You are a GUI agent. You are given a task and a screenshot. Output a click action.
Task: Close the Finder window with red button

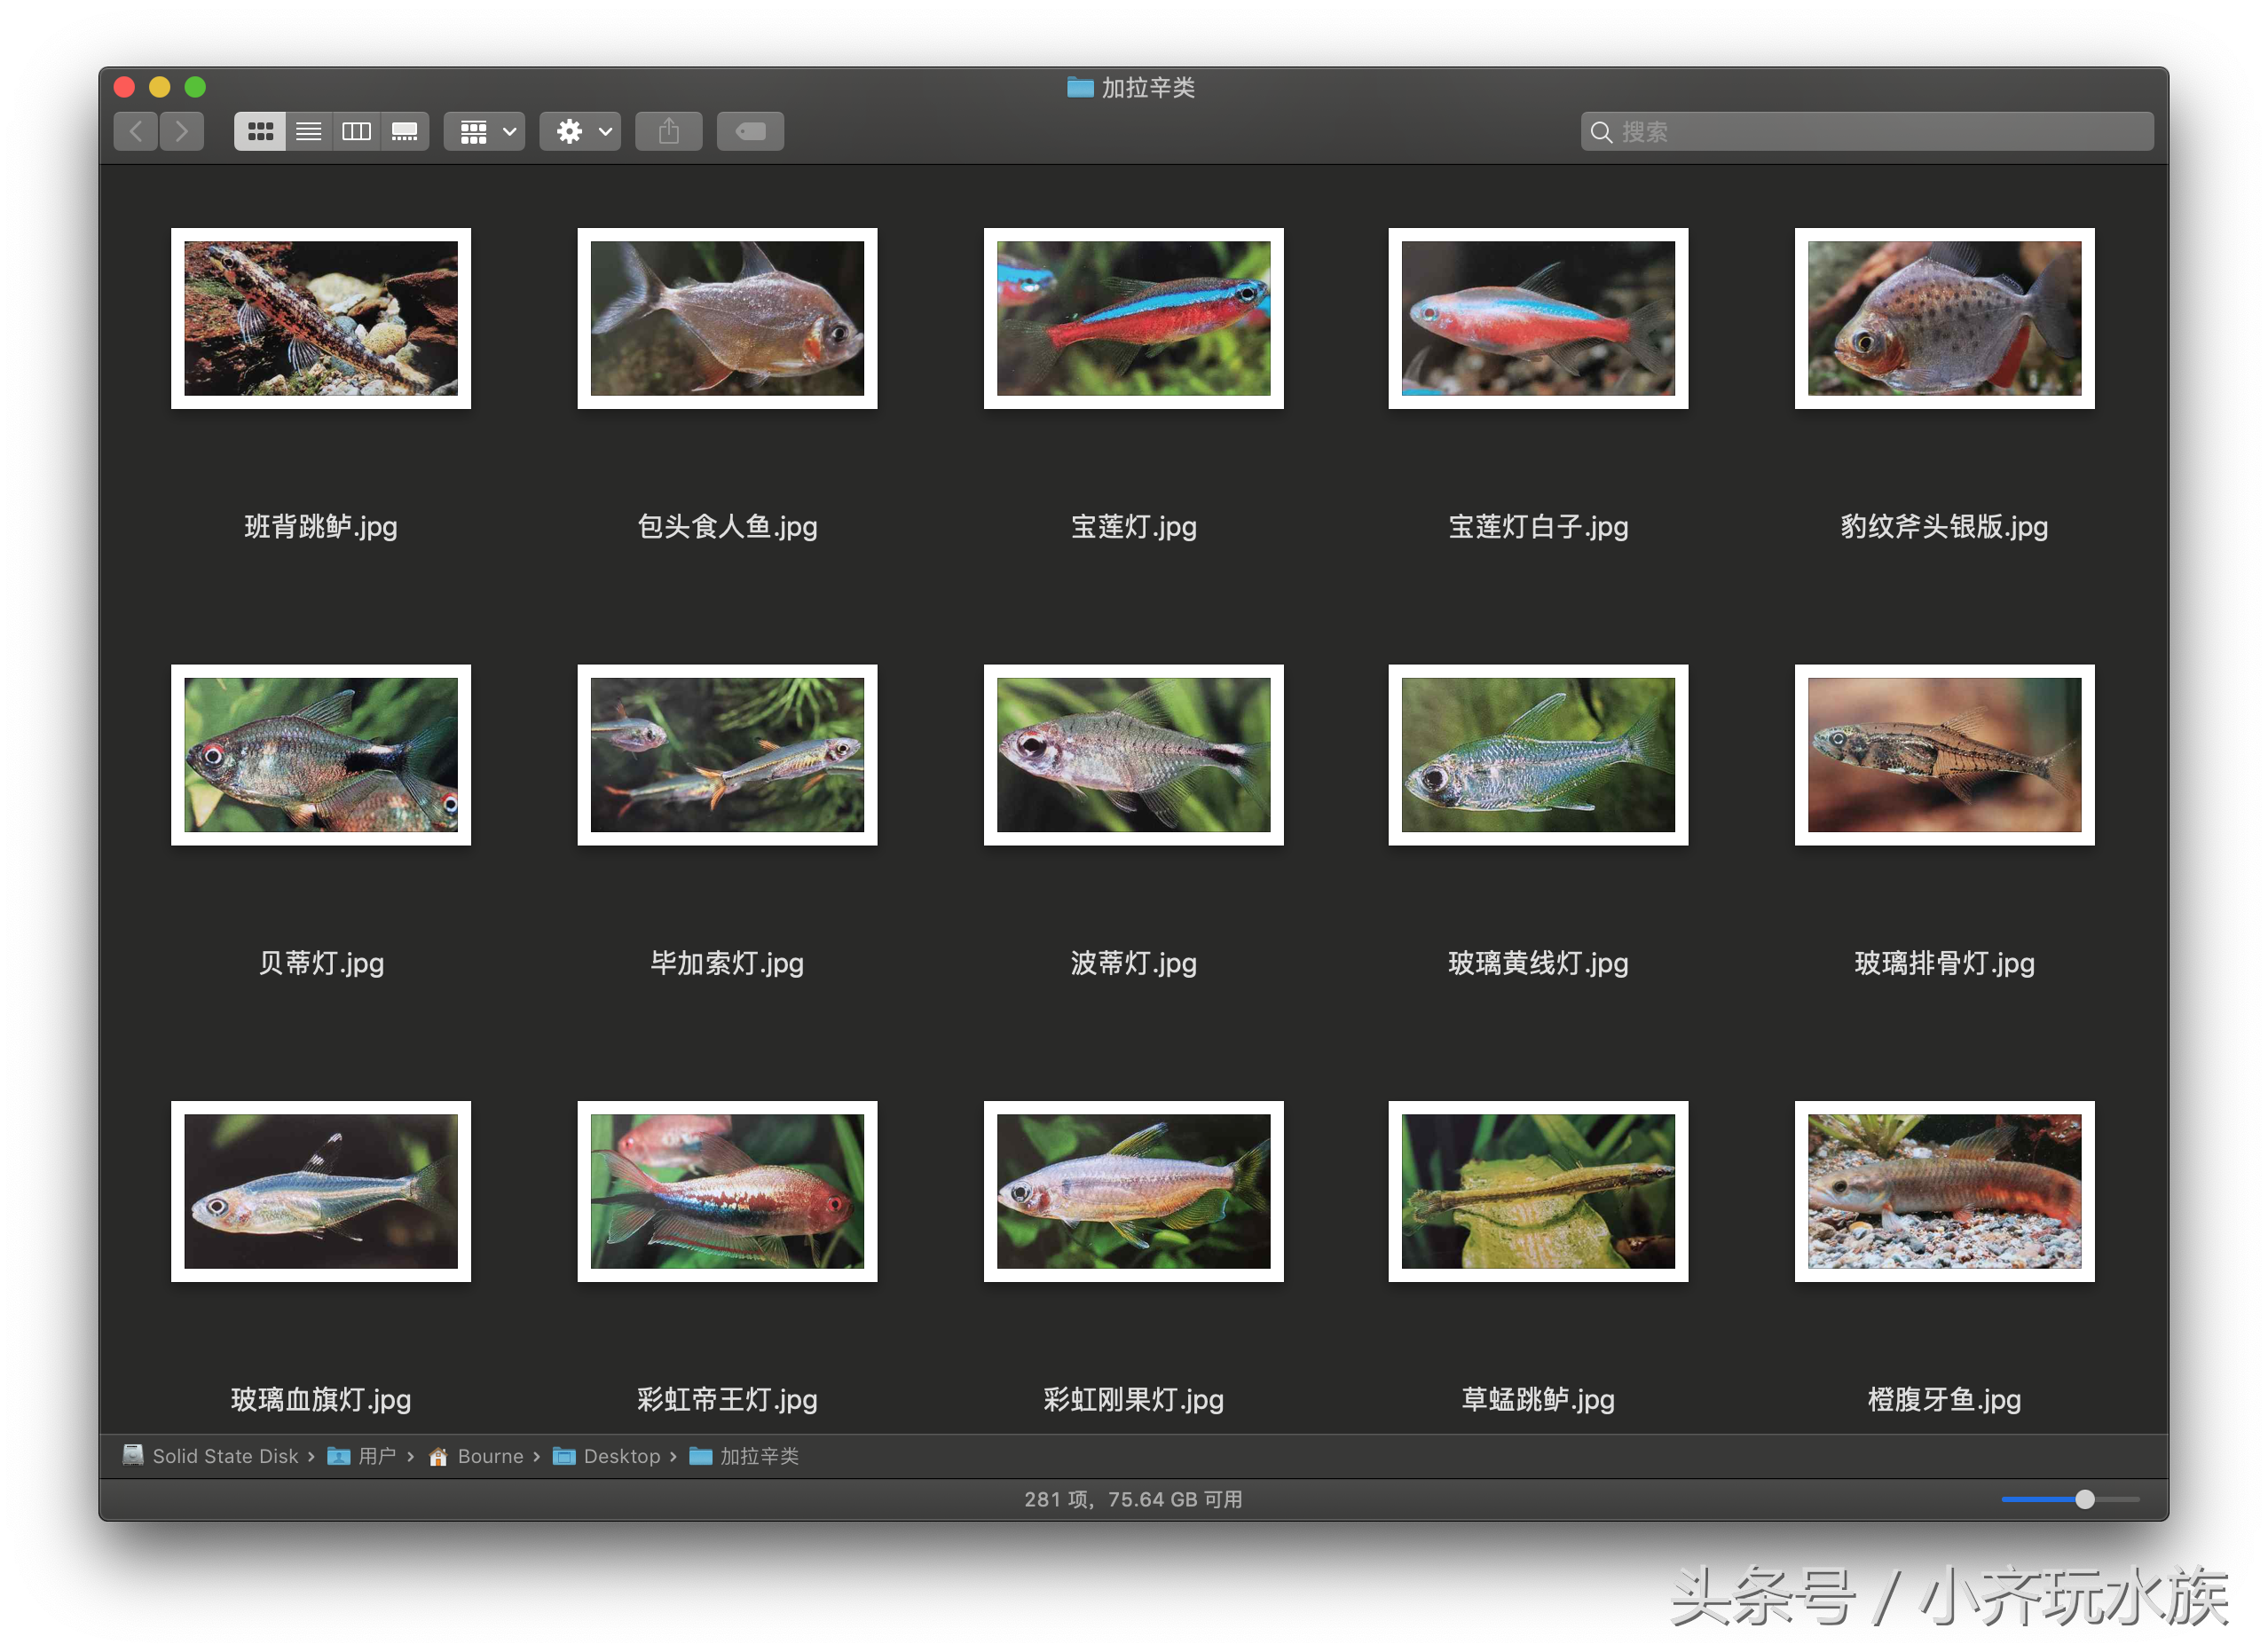point(124,87)
